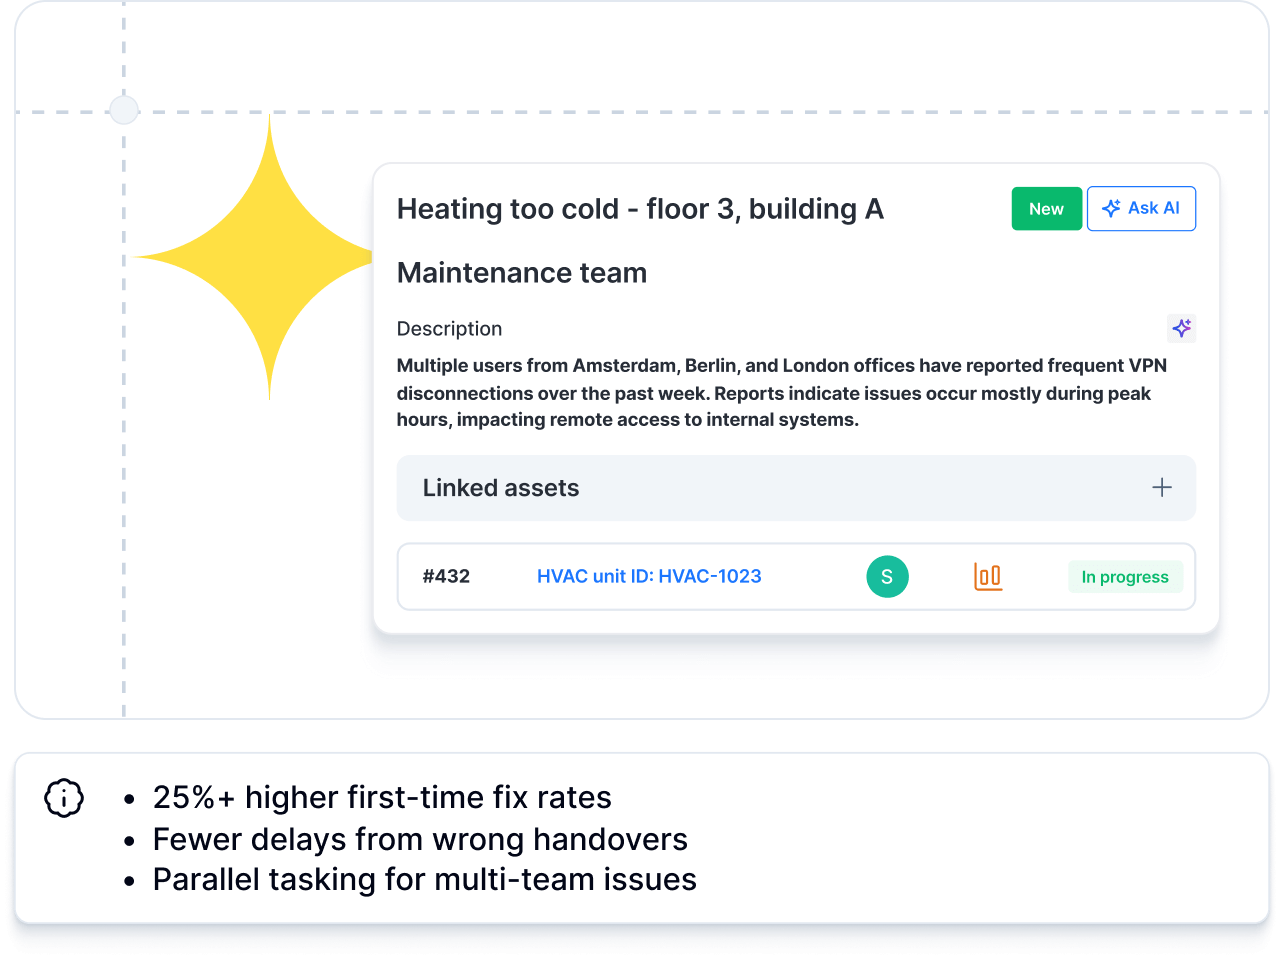Click the green New status badge
This screenshot has height=963, width=1279.
click(x=1046, y=209)
